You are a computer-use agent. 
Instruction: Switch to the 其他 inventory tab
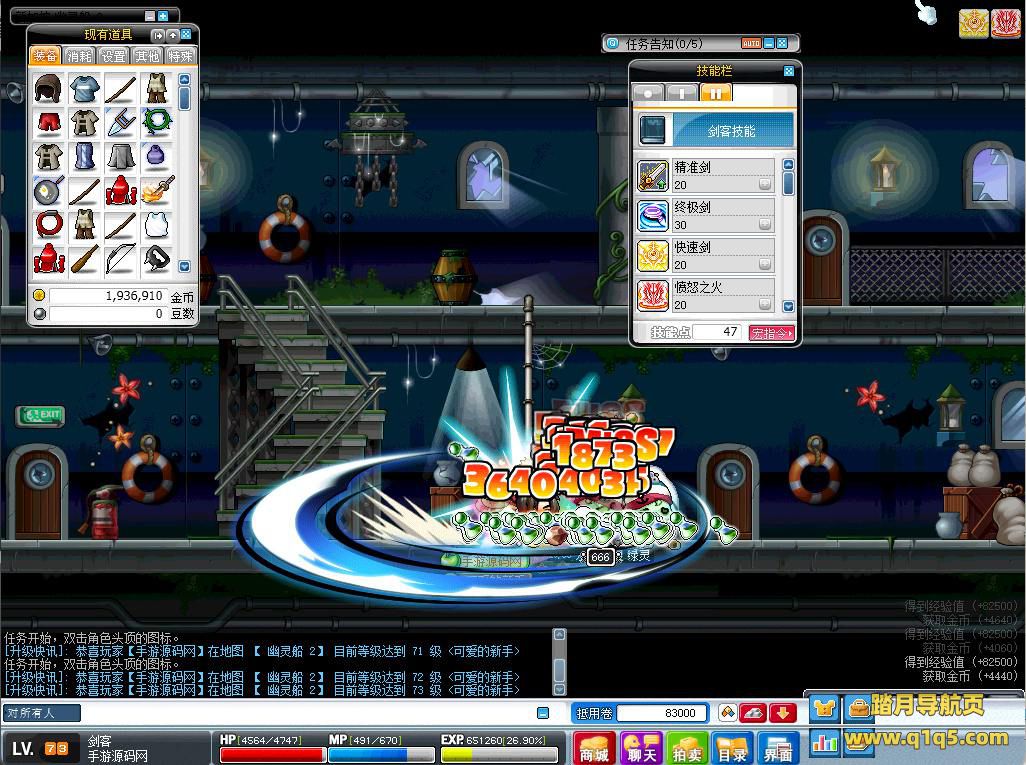147,57
